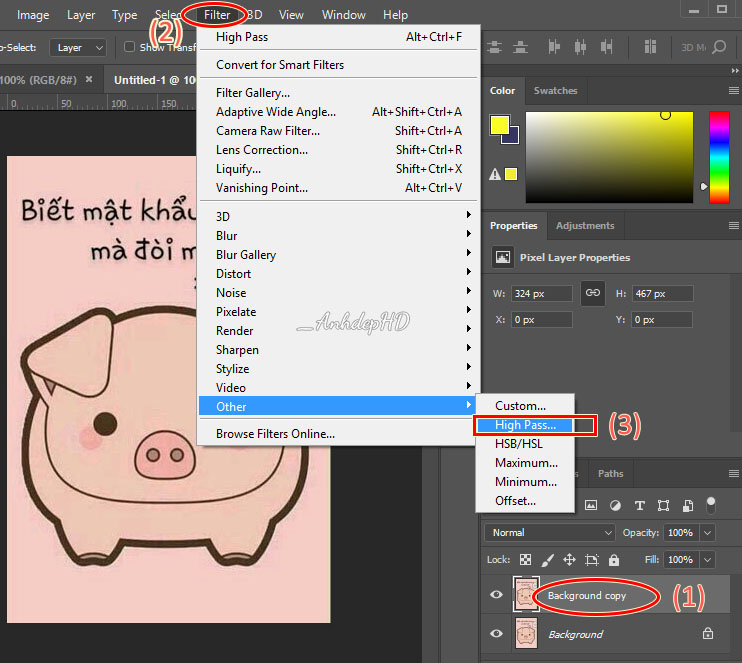Enable the Show Transform Controls checkbox
Viewport: 742px width, 663px height.
pyautogui.click(x=129, y=47)
